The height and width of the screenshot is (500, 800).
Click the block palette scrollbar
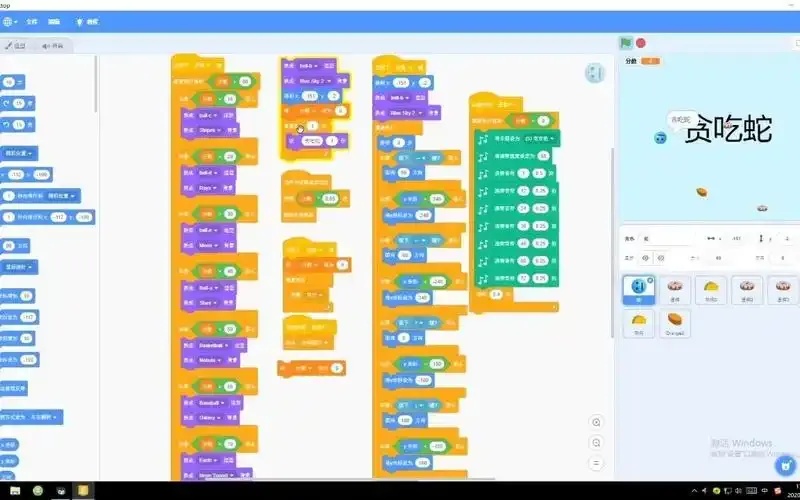(95, 84)
